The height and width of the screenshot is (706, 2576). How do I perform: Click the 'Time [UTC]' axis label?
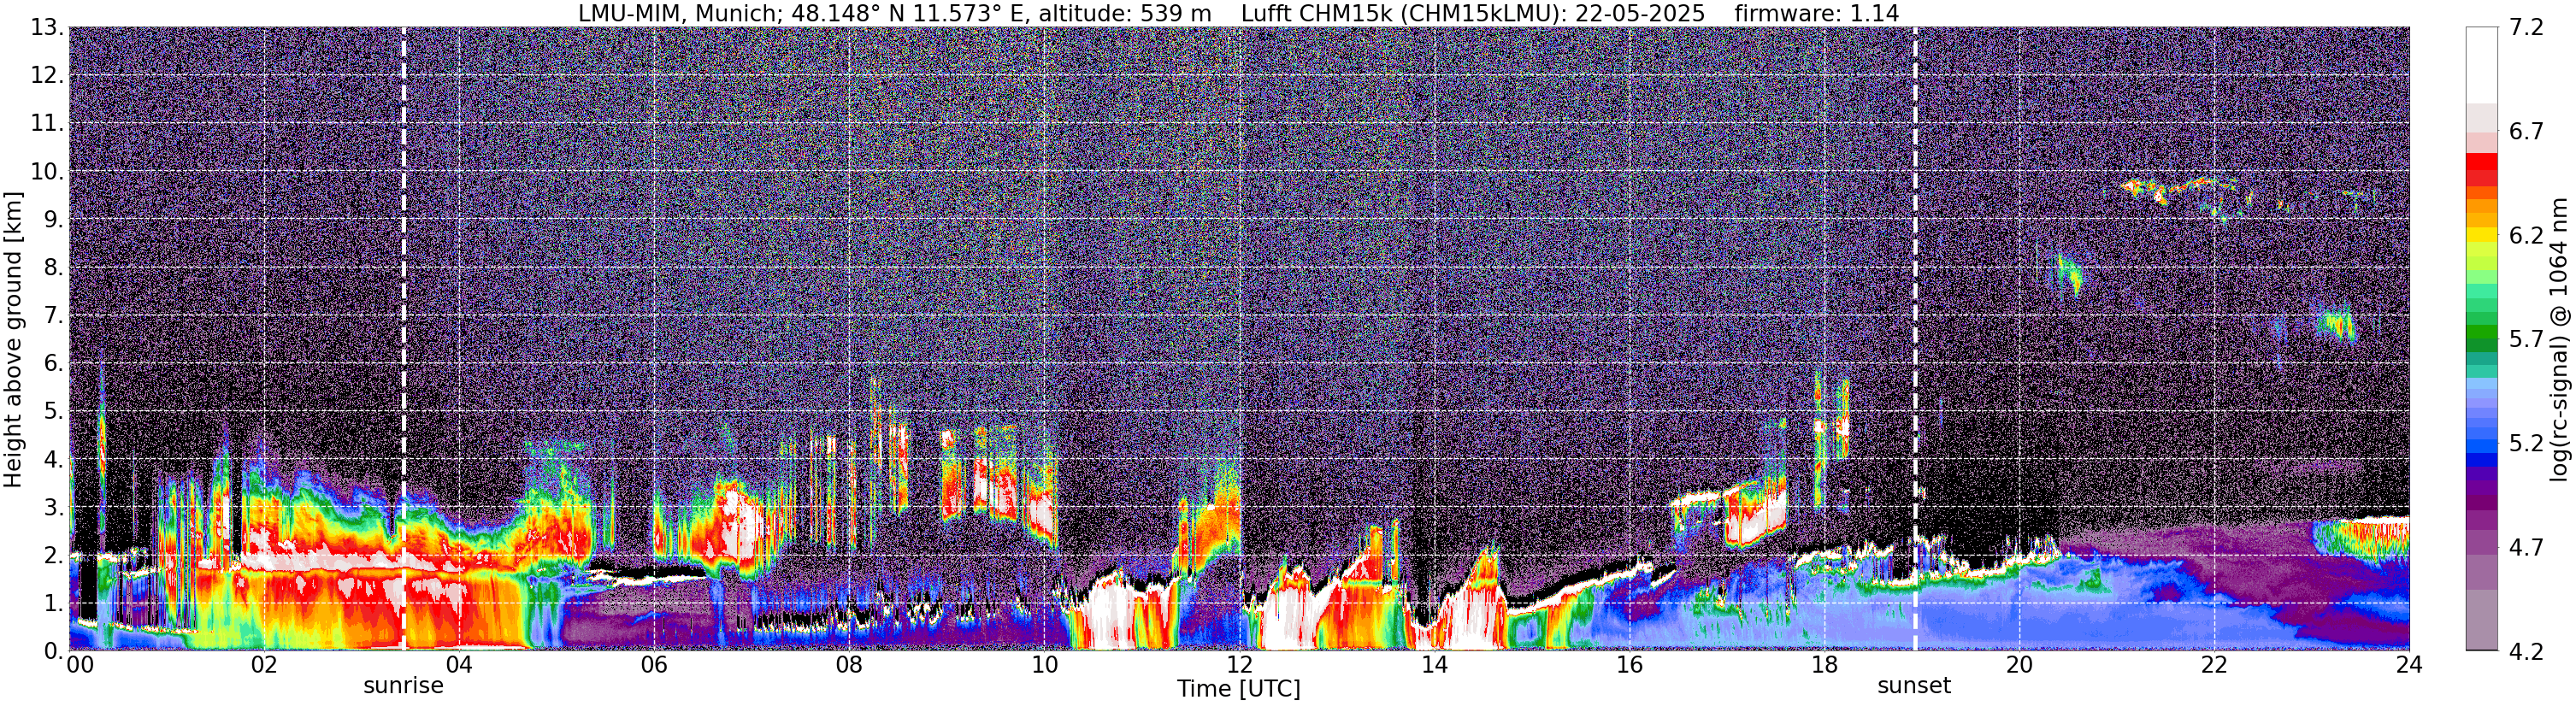coord(1238,689)
